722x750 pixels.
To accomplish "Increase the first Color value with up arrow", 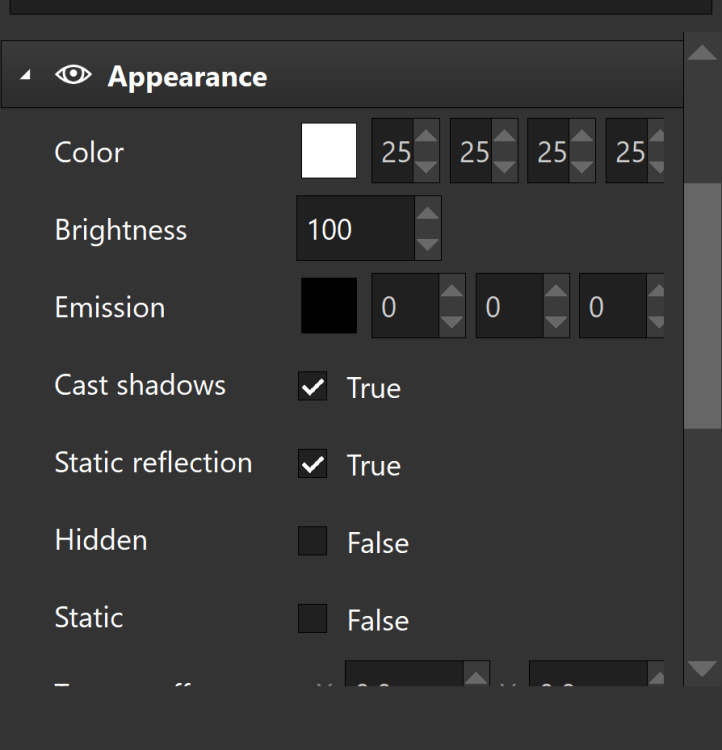I will 426,138.
